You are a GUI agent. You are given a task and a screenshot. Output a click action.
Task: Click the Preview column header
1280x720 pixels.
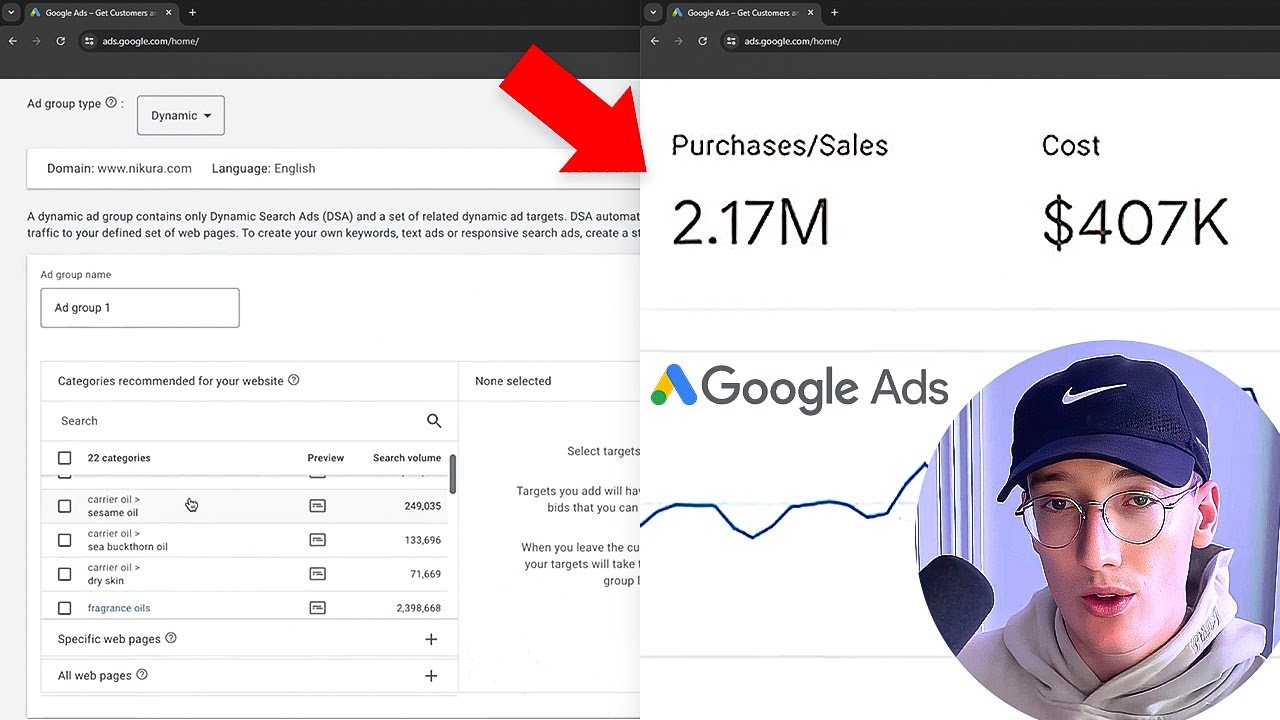coord(326,458)
